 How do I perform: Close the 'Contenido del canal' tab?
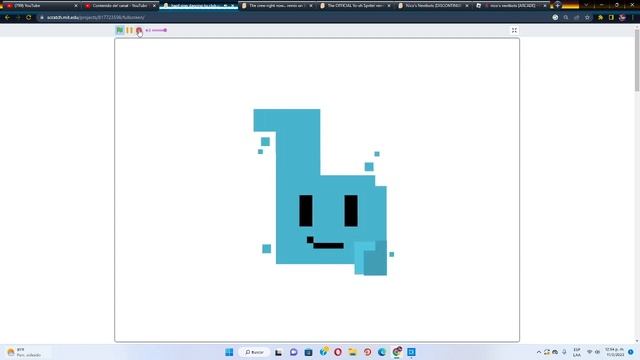154,6
